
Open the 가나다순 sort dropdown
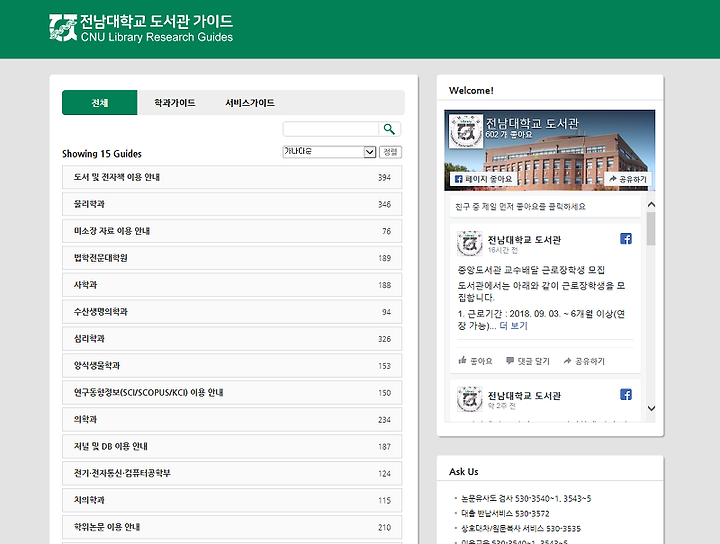coord(329,151)
